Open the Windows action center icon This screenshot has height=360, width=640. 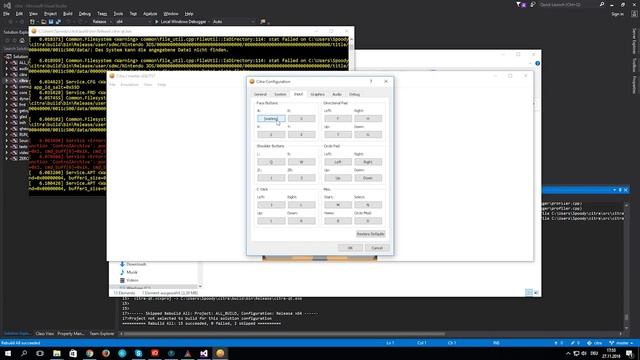(x=630, y=353)
